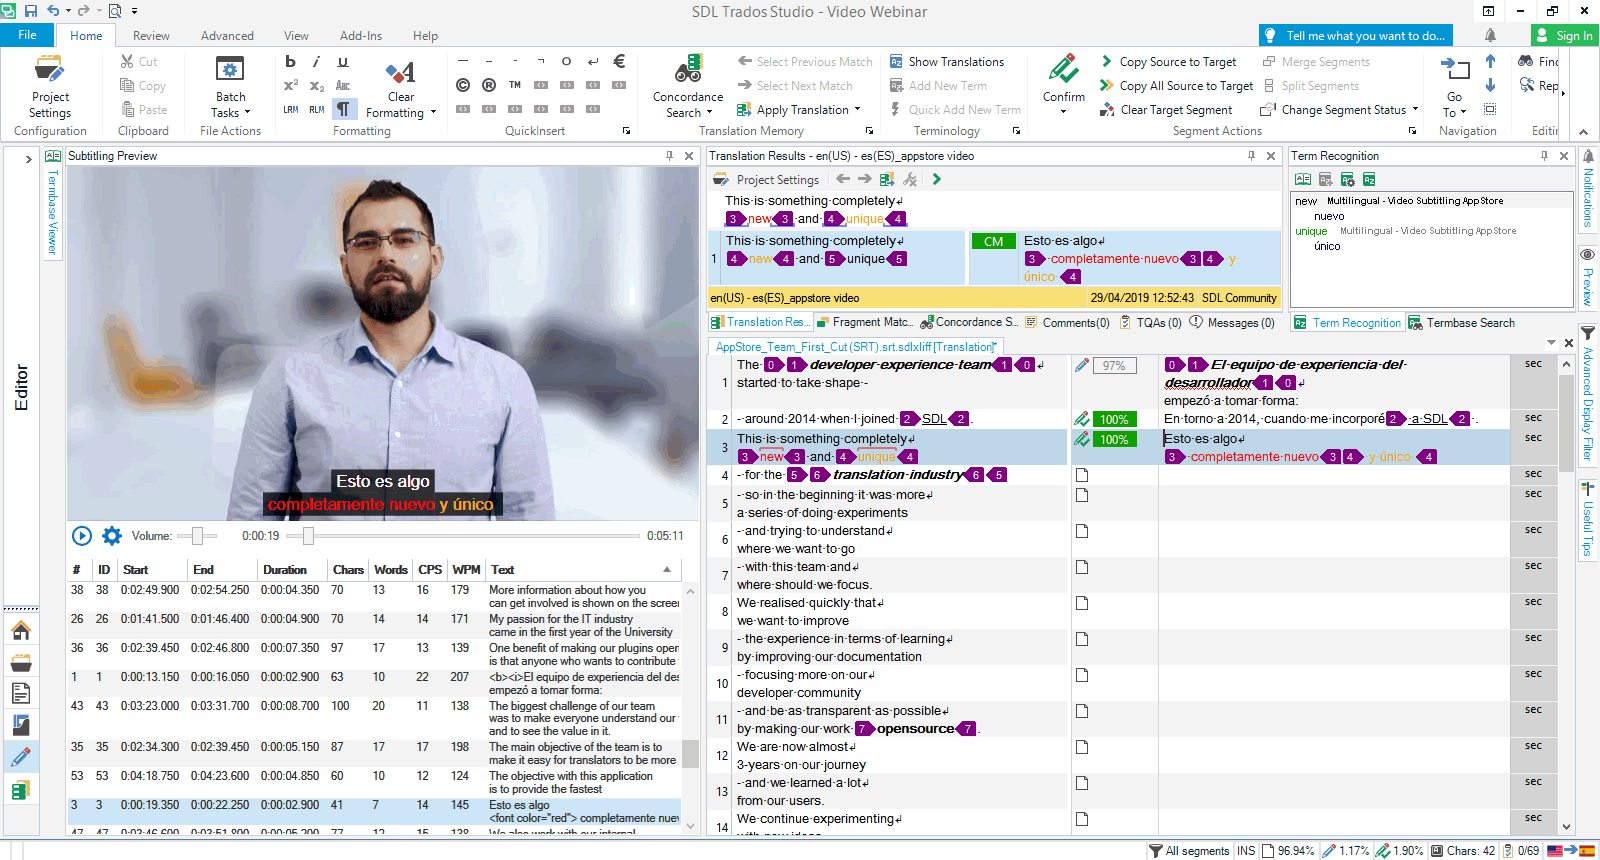The width and height of the screenshot is (1600, 860).
Task: Open the Fragment Matches tab
Action: click(864, 322)
